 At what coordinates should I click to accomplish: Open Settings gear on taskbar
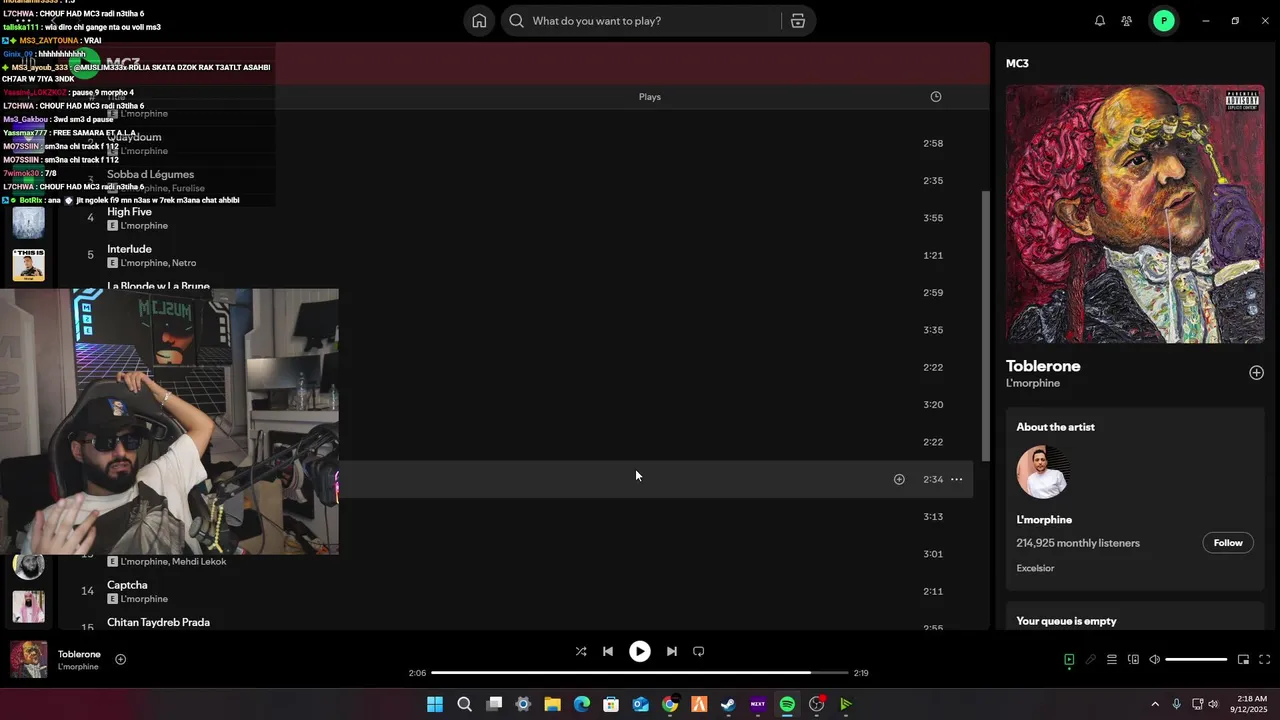[x=523, y=704]
